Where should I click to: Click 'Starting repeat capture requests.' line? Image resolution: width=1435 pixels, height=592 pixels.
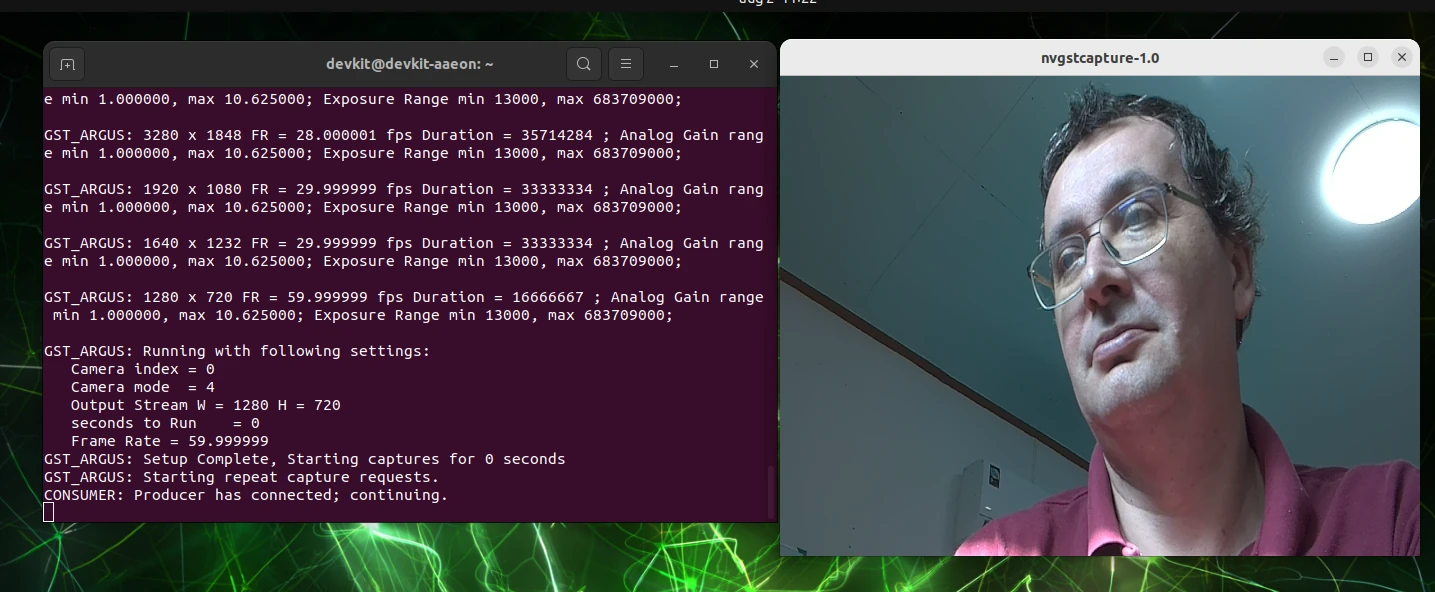coord(242,477)
